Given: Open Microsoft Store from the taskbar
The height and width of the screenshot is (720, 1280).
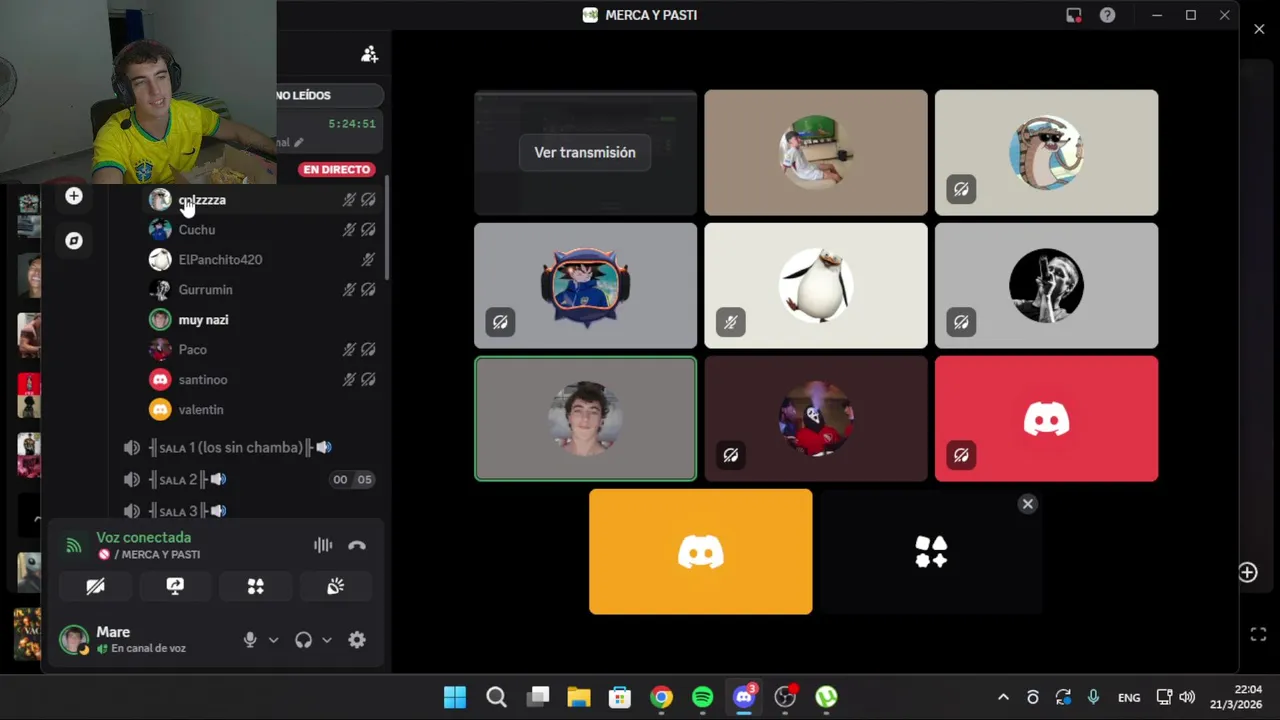Looking at the screenshot, I should pyautogui.click(x=620, y=697).
